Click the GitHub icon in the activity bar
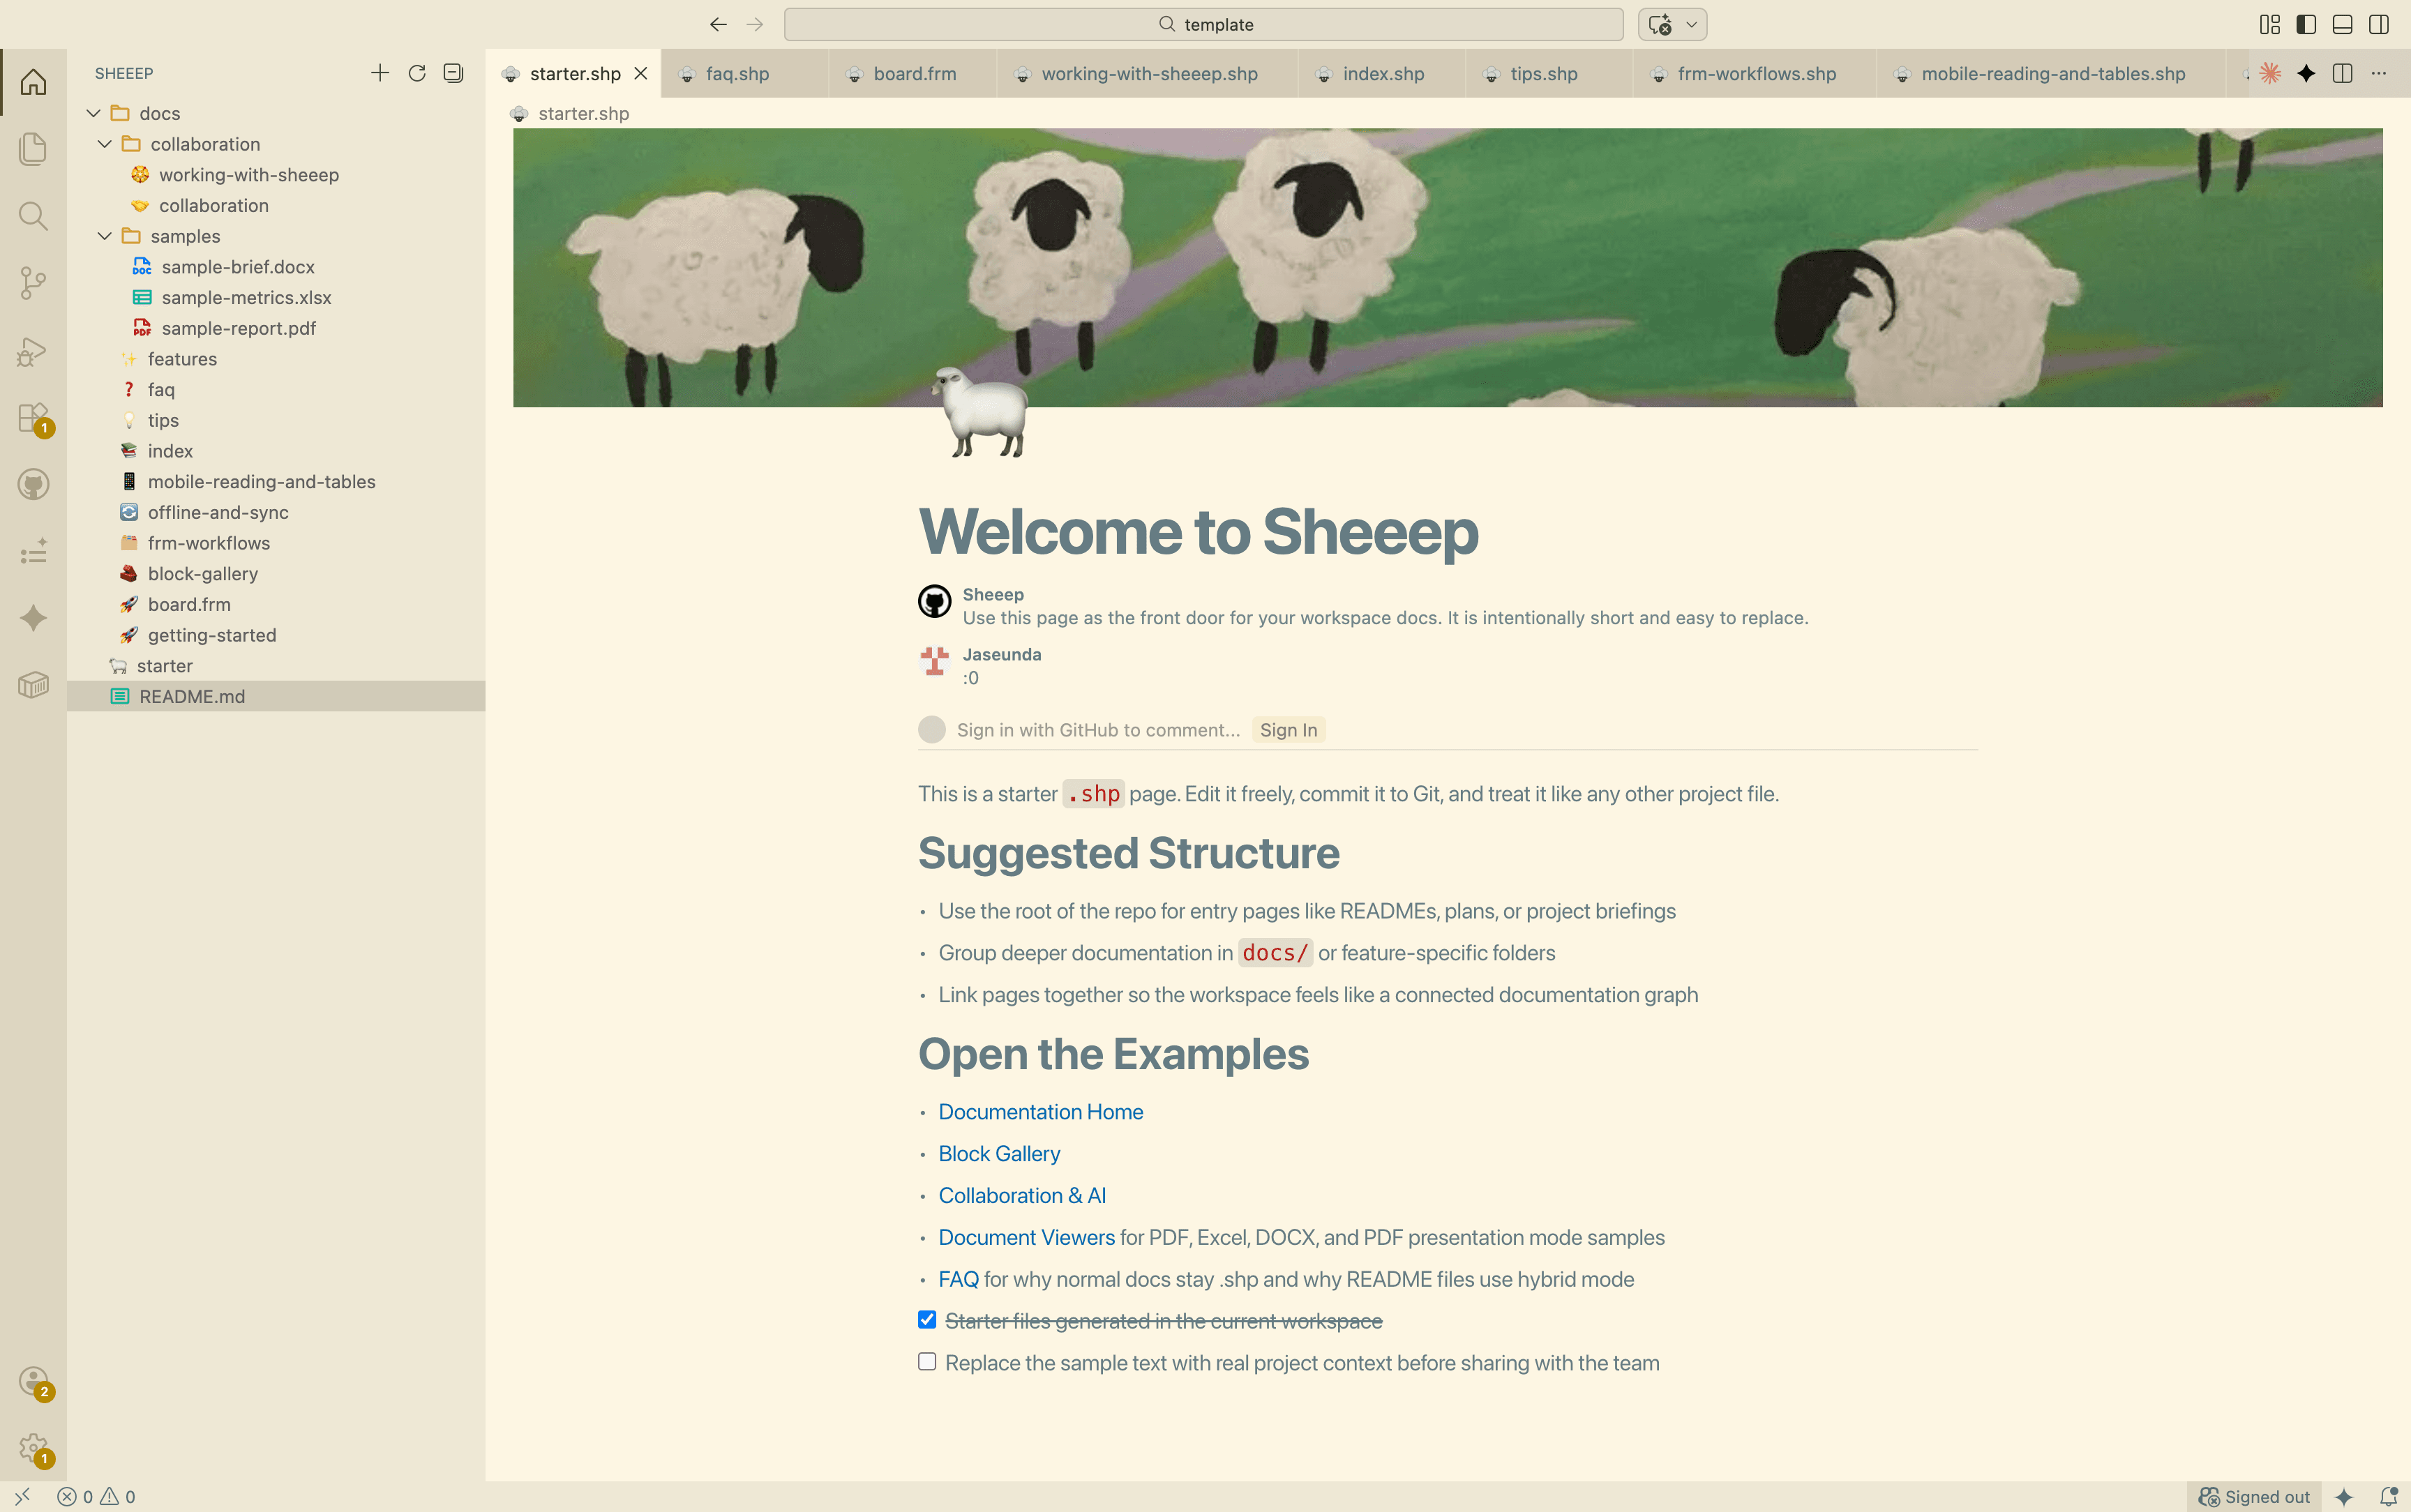Image resolution: width=2411 pixels, height=1512 pixels. click(33, 484)
